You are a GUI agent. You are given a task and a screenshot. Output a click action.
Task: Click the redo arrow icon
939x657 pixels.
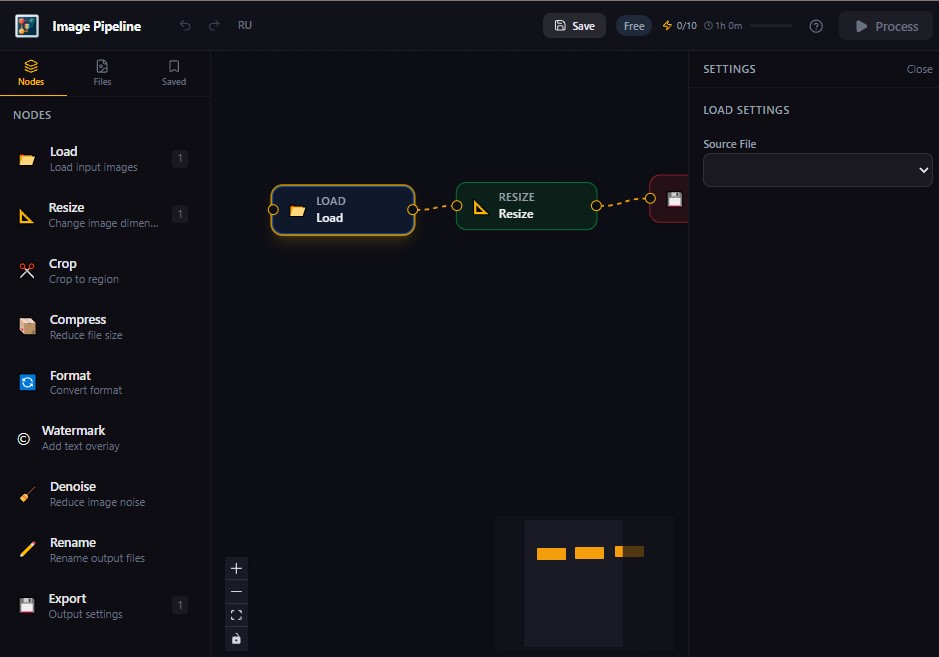pyautogui.click(x=214, y=25)
